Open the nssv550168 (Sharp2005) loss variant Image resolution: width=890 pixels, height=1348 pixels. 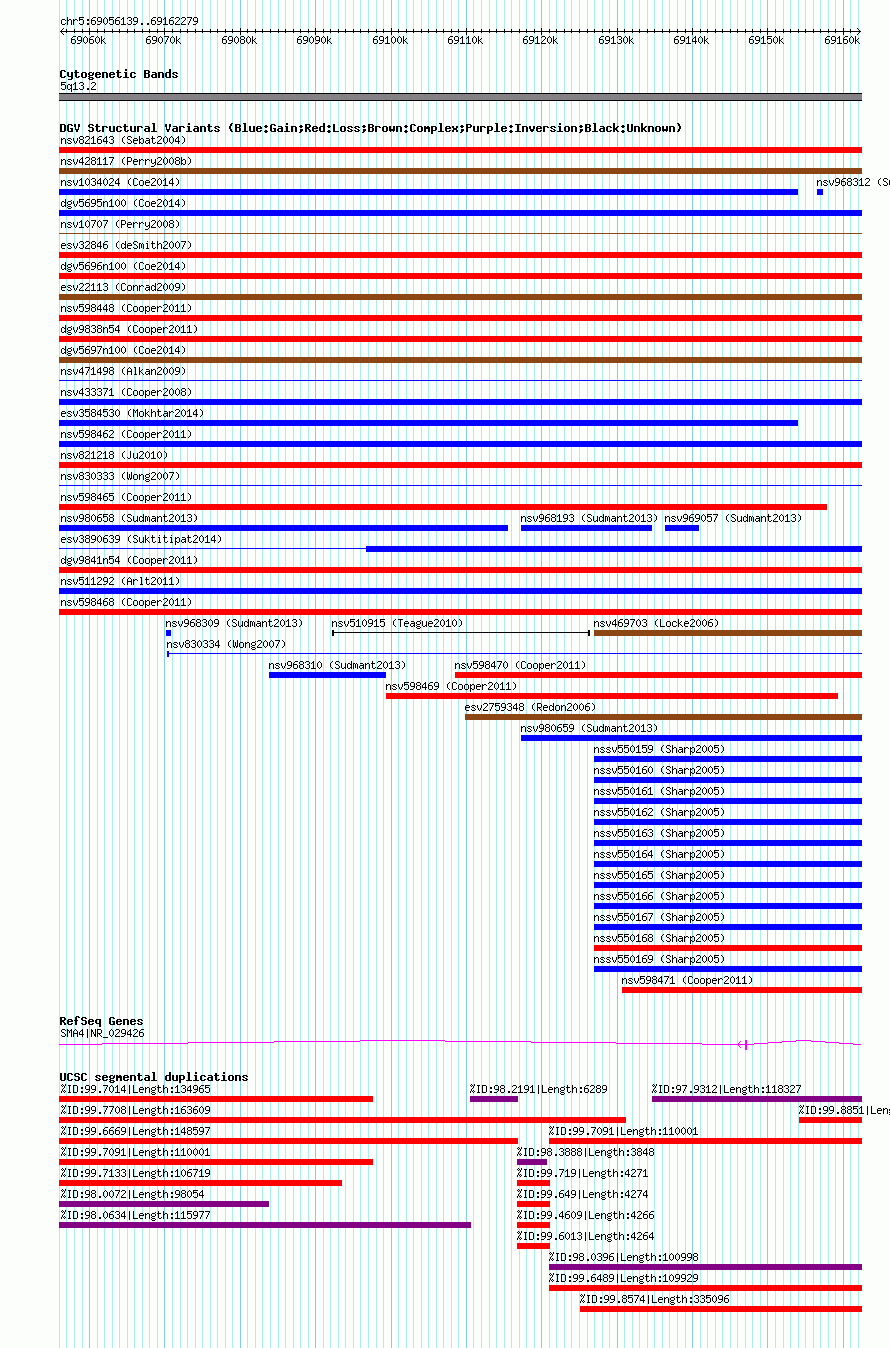tap(660, 938)
